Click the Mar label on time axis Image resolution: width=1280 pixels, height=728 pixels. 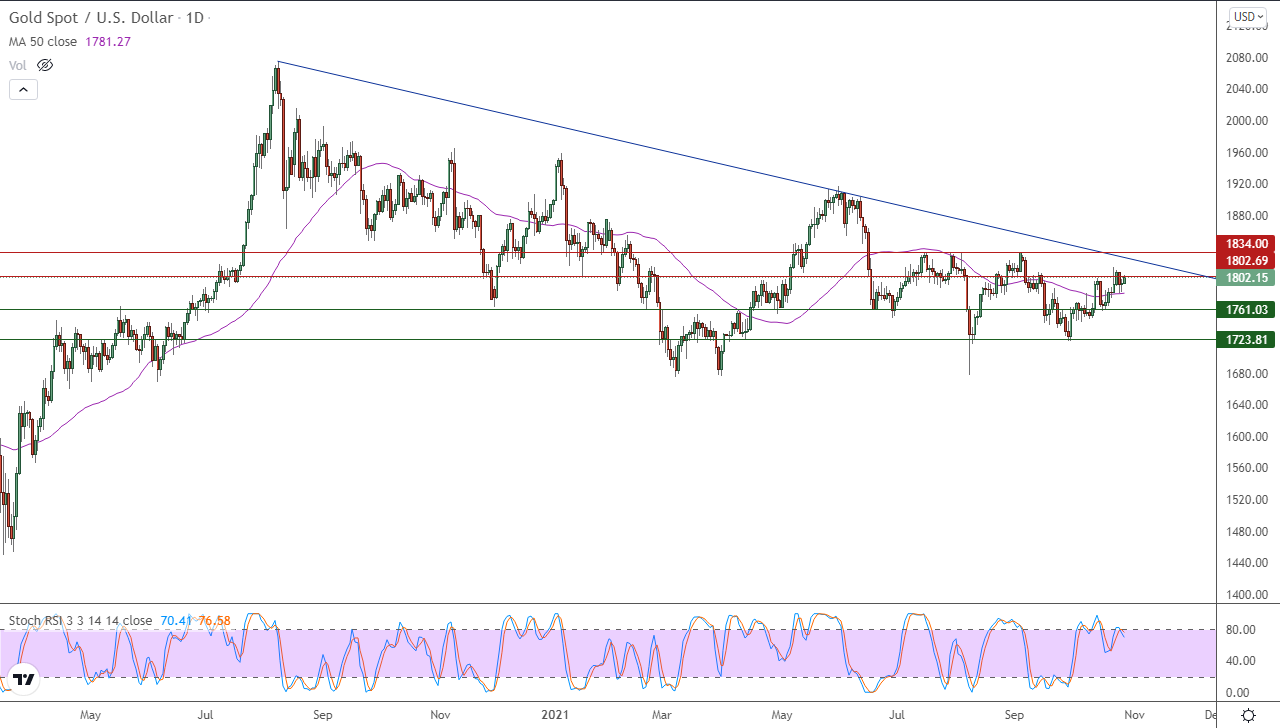click(x=661, y=715)
